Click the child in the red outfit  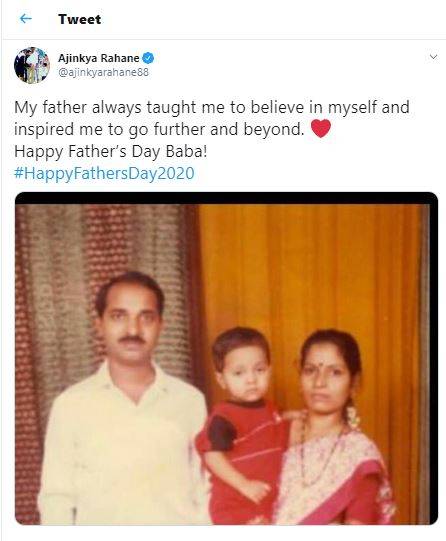[245, 424]
